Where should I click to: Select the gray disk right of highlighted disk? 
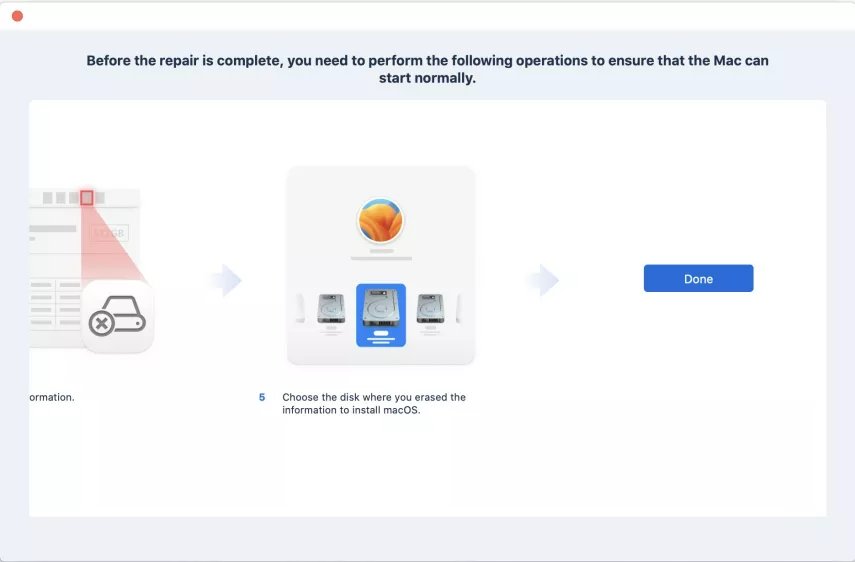coord(430,309)
